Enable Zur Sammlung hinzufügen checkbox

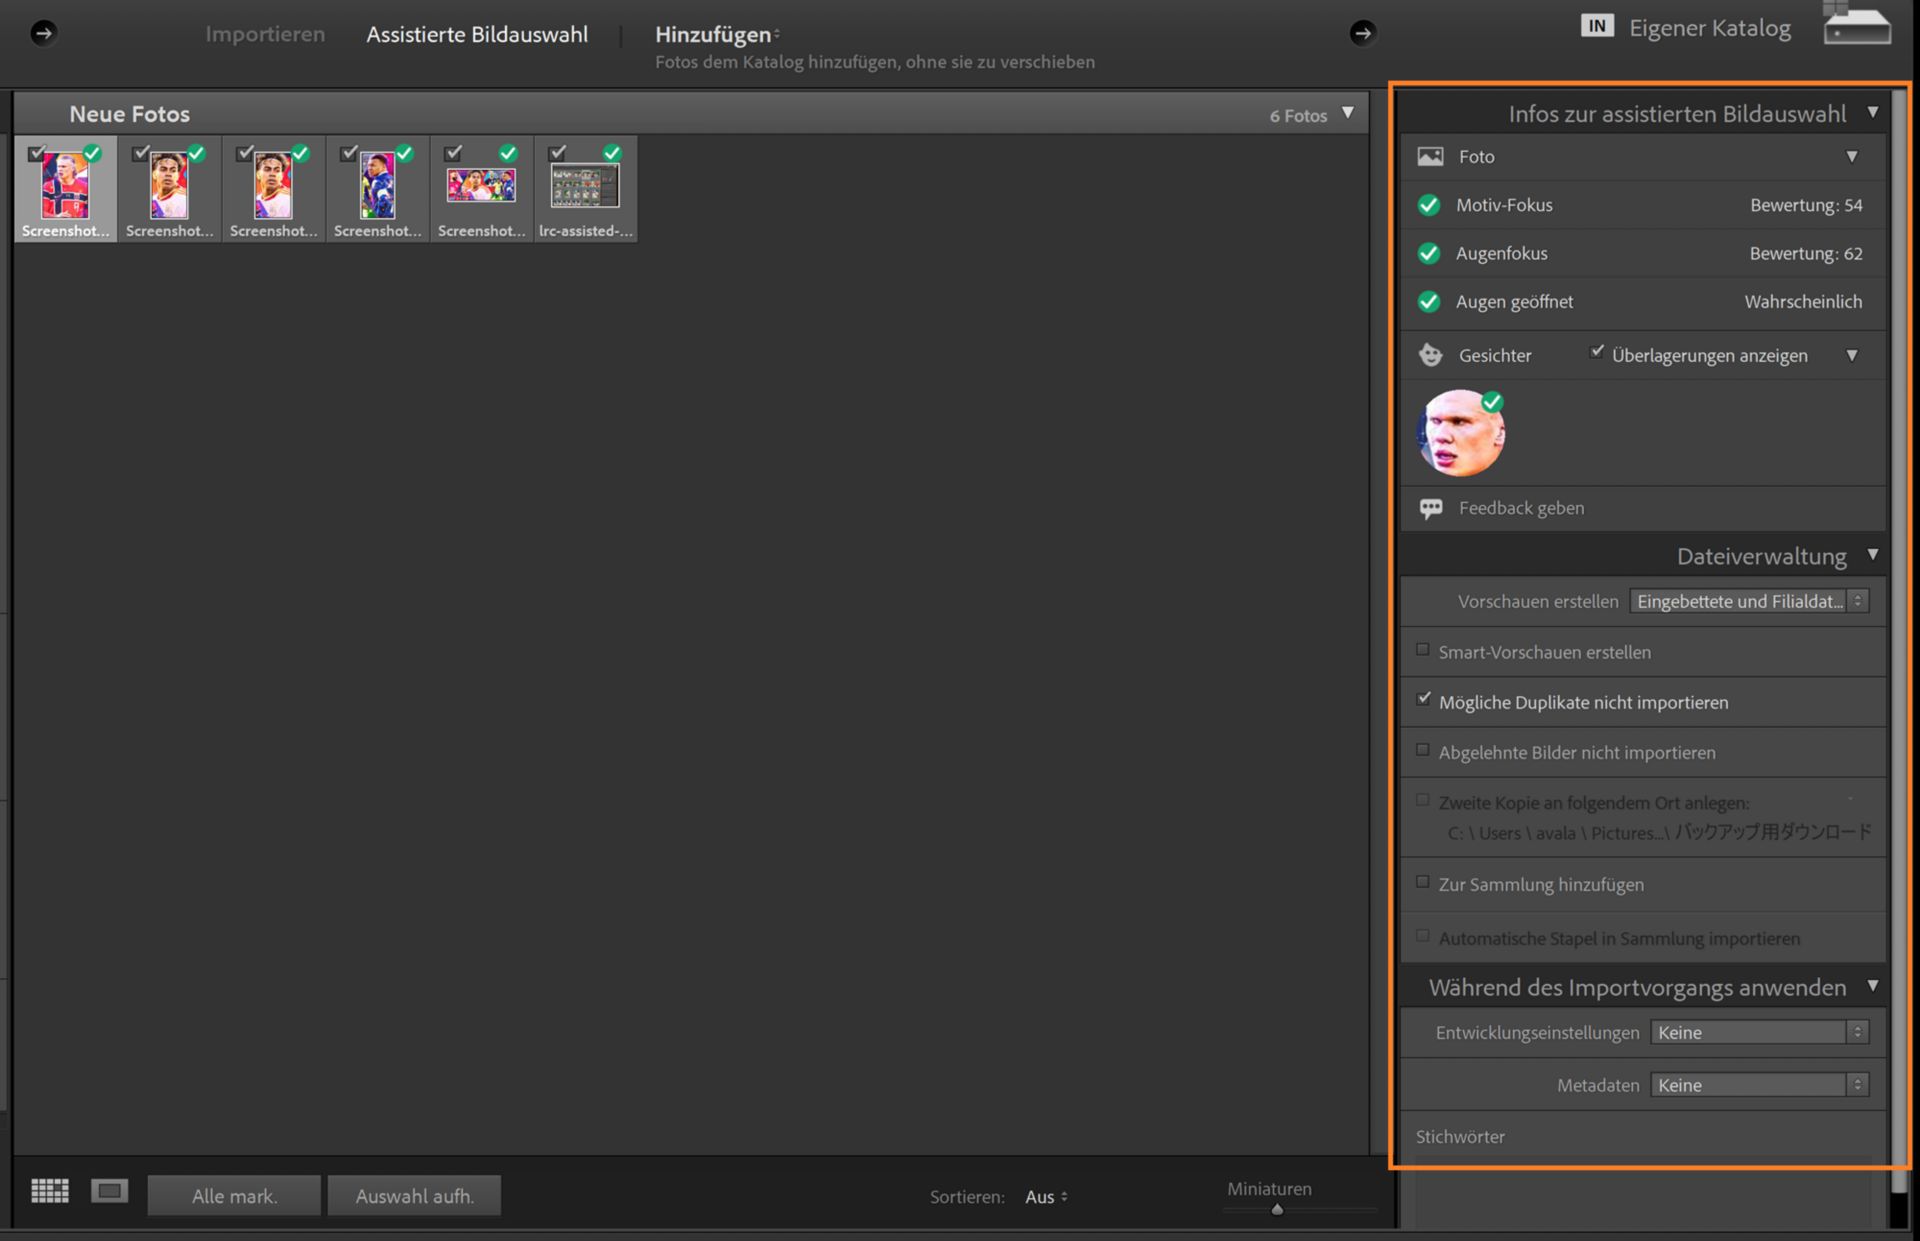point(1423,882)
